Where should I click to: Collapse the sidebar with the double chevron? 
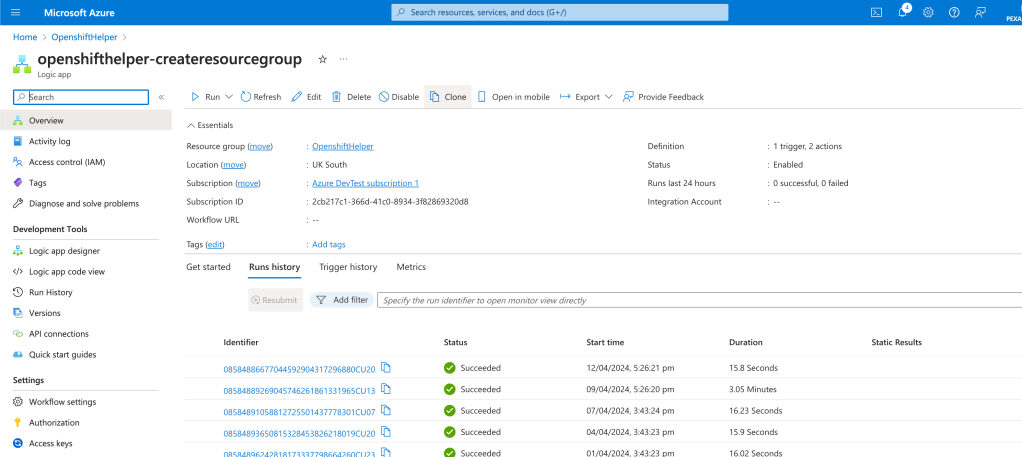162,97
